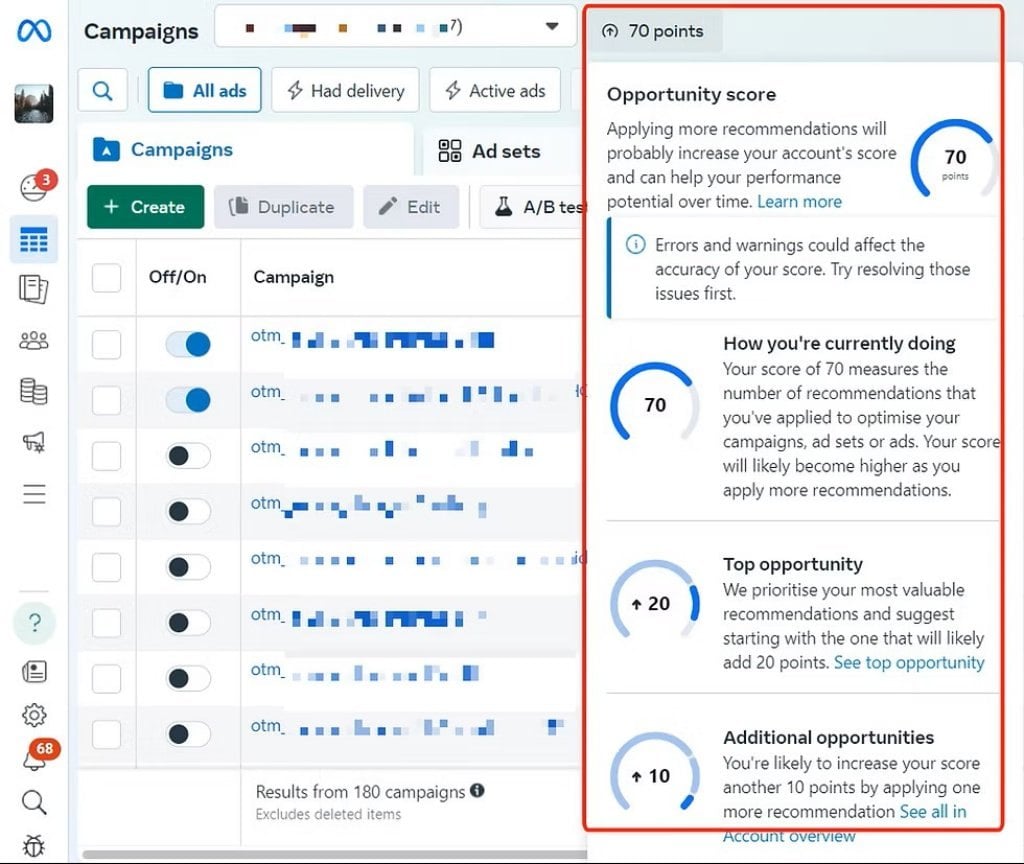Click the lightning icon in Active ads
1024x864 pixels.
click(453, 90)
